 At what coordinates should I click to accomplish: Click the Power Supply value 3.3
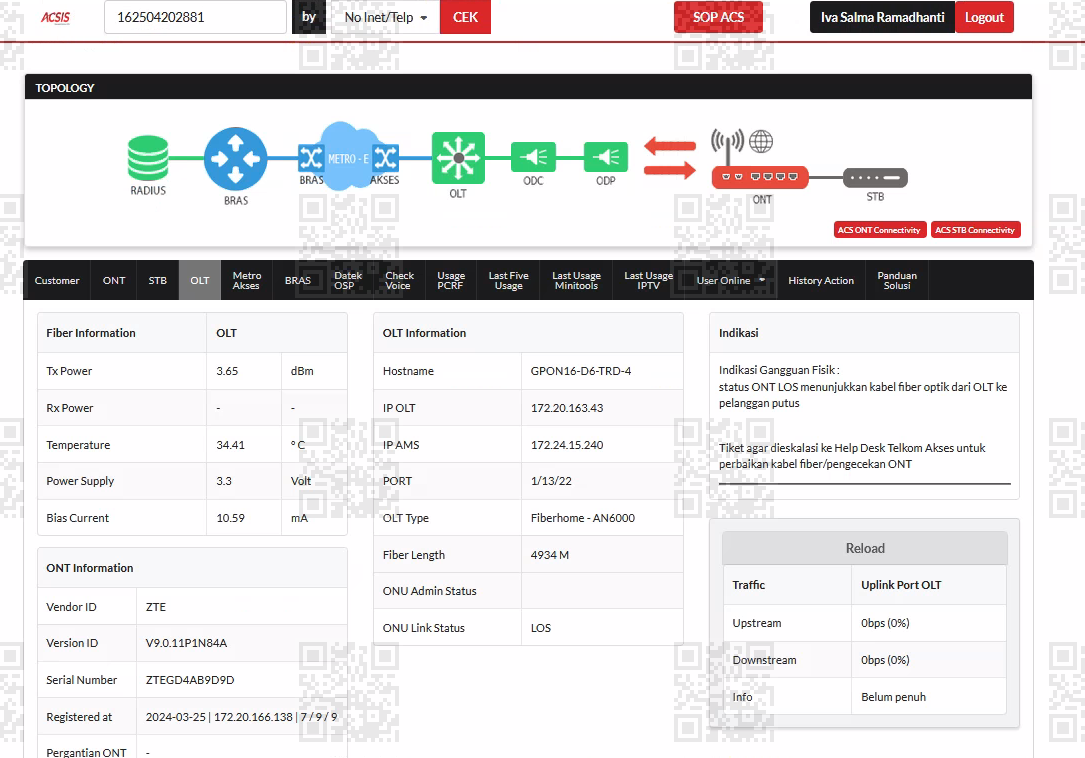(x=224, y=481)
